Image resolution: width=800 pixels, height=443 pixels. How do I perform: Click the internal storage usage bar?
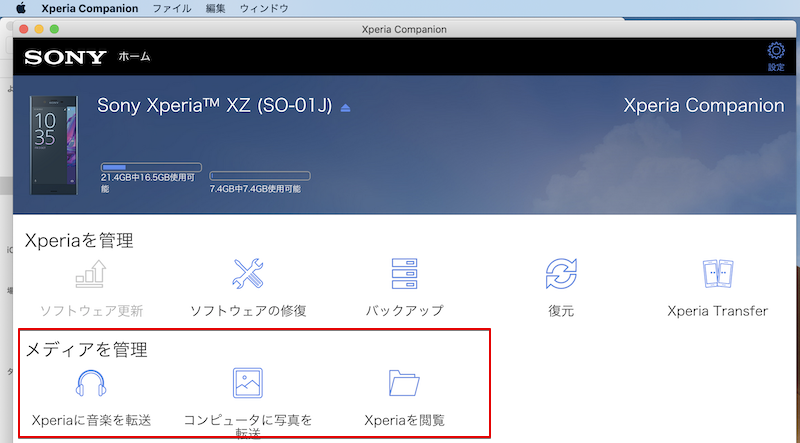[x=151, y=167]
